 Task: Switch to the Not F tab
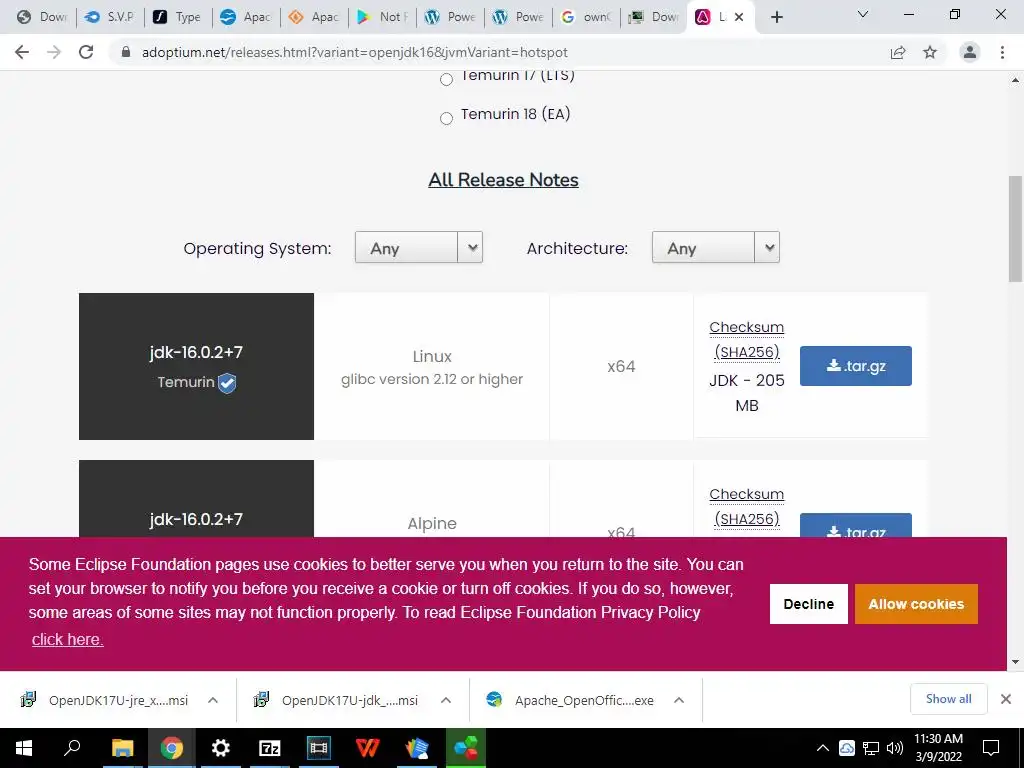tap(382, 17)
